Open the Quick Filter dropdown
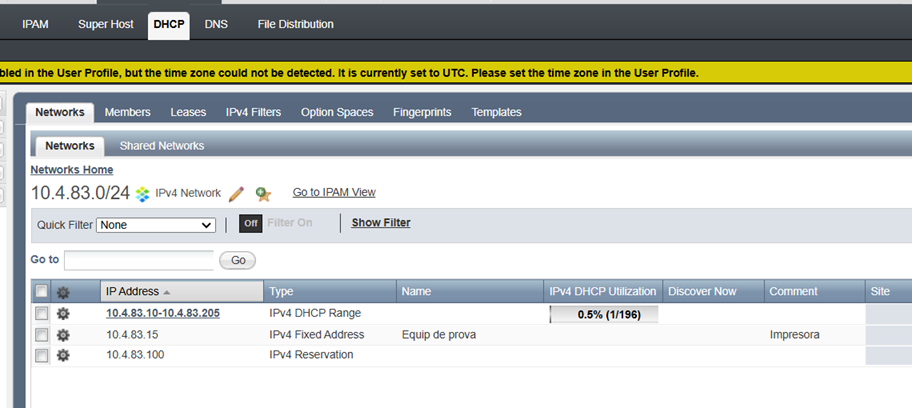The height and width of the screenshot is (408, 912). point(156,225)
